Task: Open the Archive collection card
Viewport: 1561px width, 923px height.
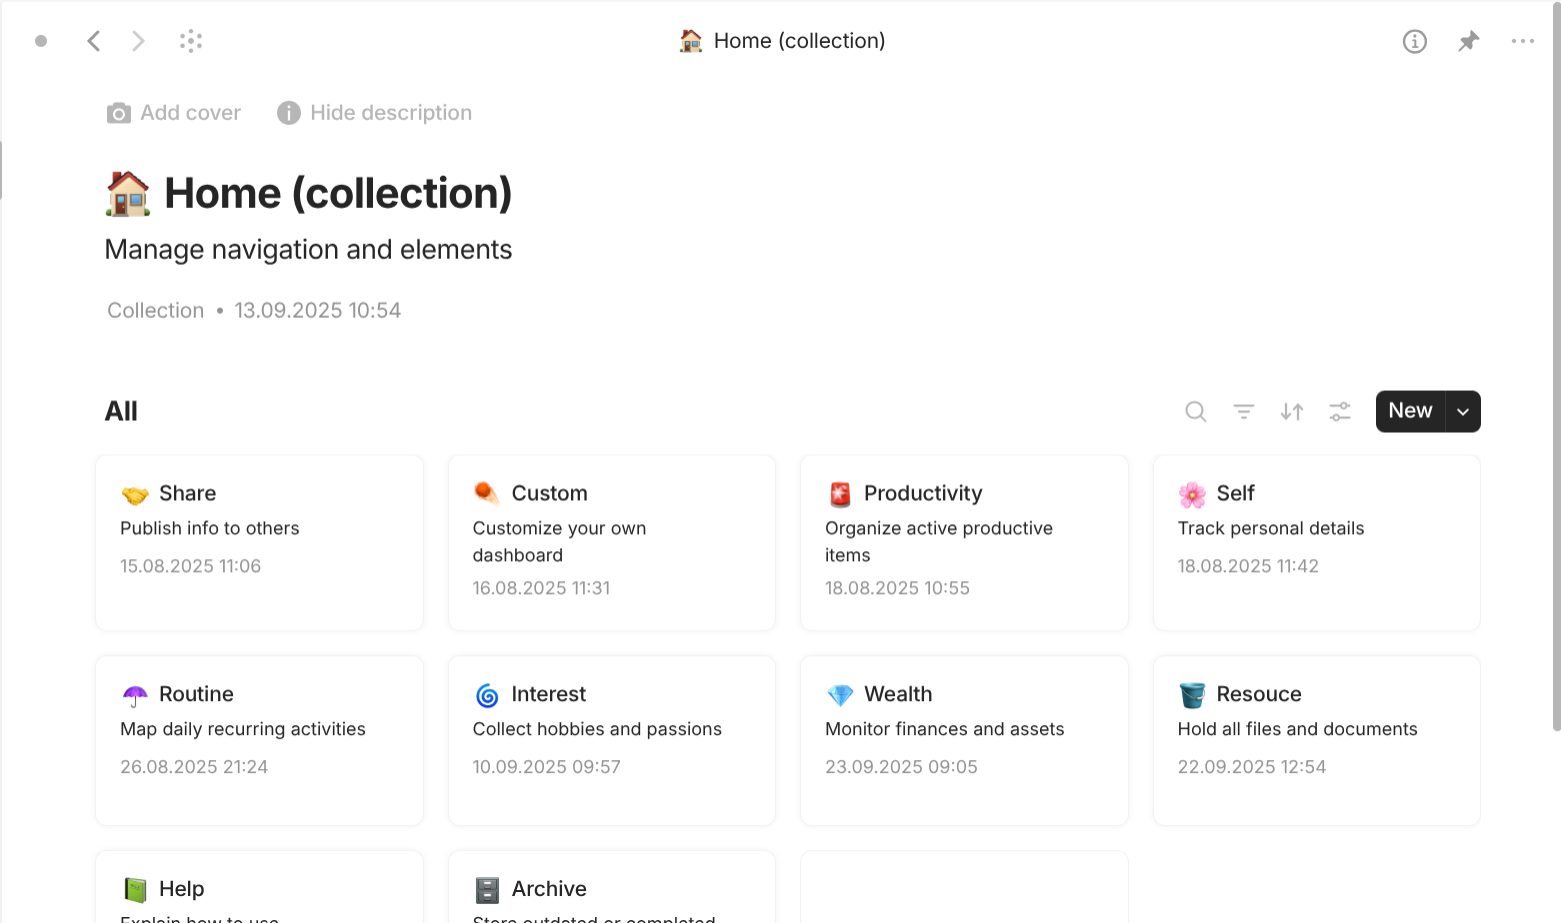Action: click(x=611, y=888)
